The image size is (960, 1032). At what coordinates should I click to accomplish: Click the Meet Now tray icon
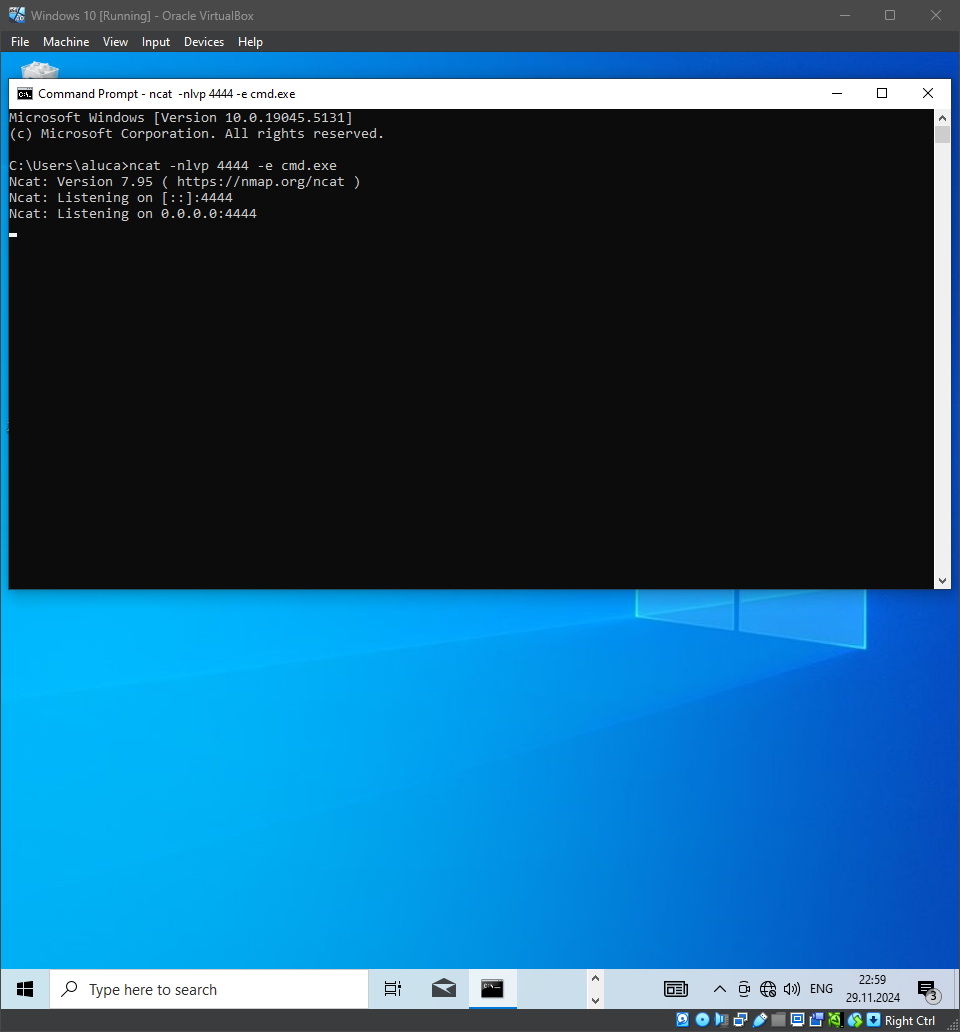coord(744,989)
